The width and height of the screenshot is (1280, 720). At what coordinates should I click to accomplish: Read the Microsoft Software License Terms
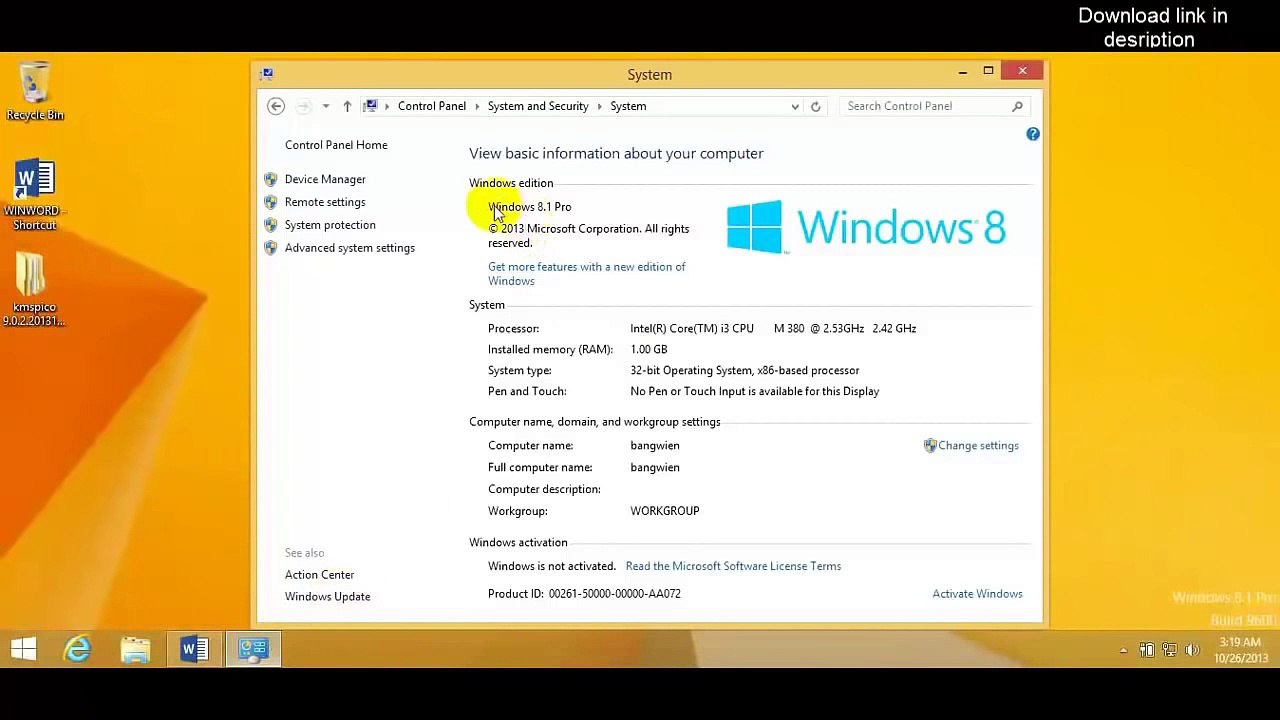click(x=733, y=566)
